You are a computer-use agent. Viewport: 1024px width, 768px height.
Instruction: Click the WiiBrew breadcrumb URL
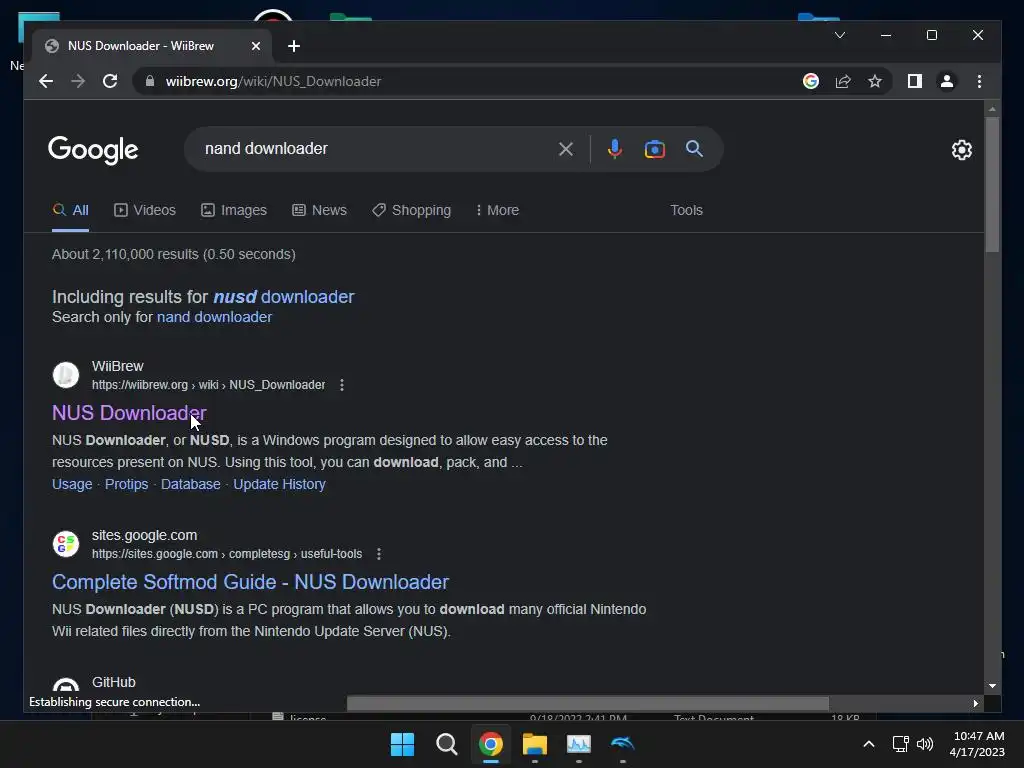pyautogui.click(x=208, y=385)
